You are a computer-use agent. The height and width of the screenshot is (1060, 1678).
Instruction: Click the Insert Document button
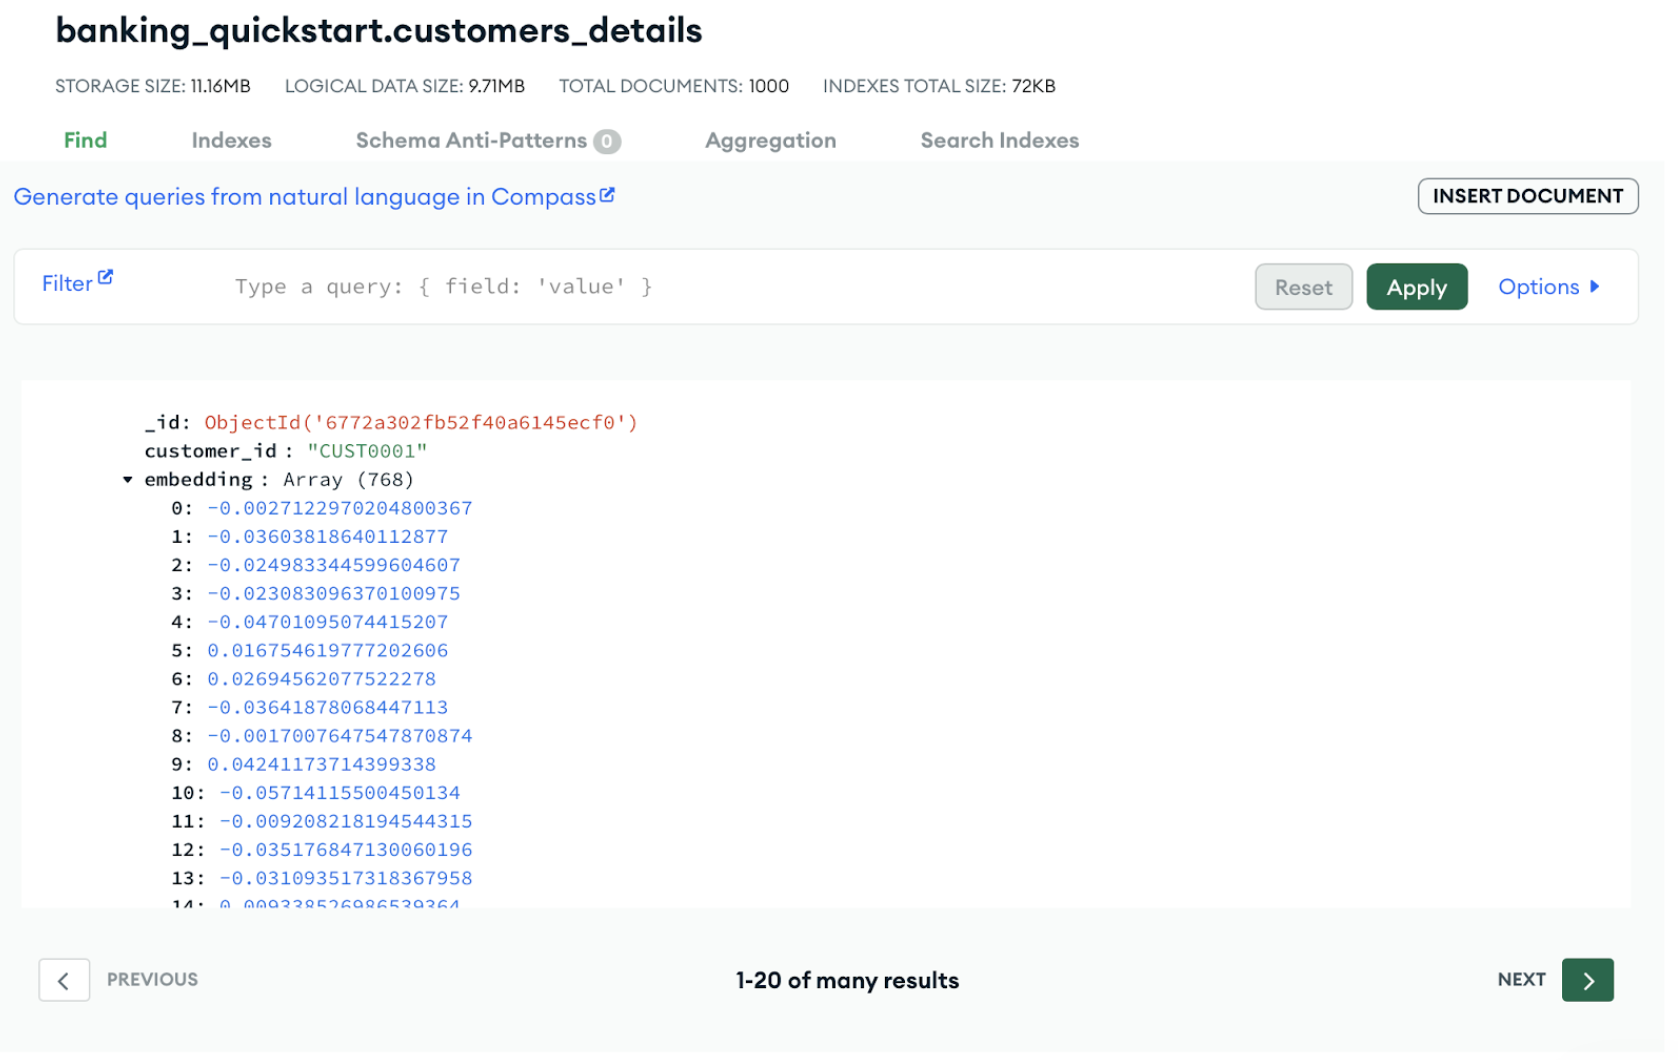point(1528,196)
